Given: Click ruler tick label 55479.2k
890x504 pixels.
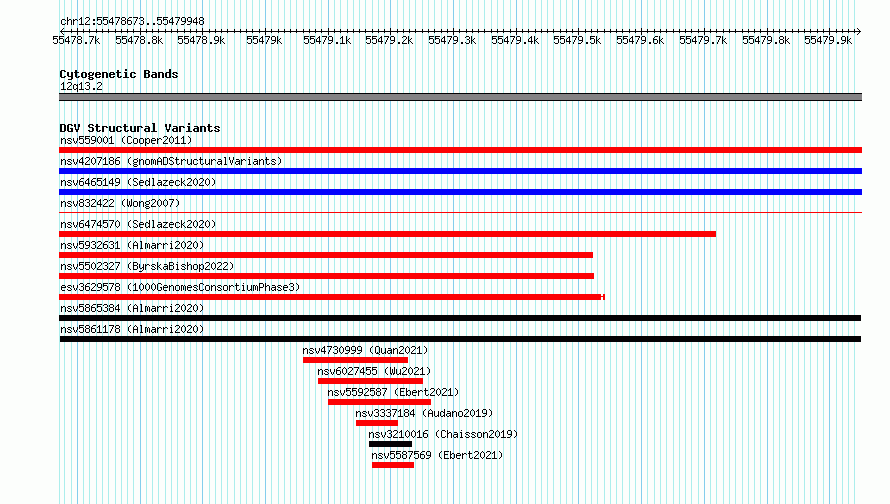Looking at the screenshot, I should 389,40.
